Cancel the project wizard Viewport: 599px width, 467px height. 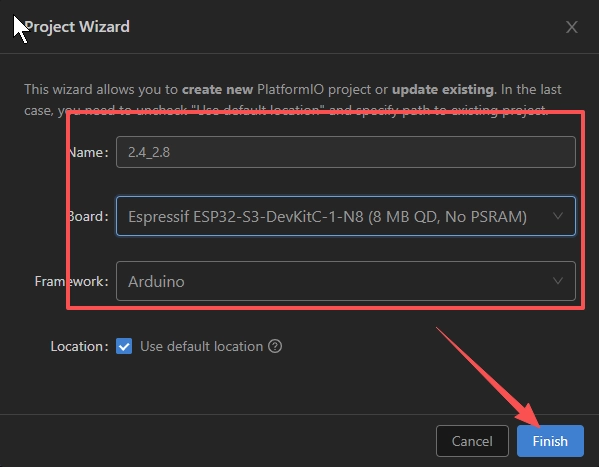[x=472, y=441]
